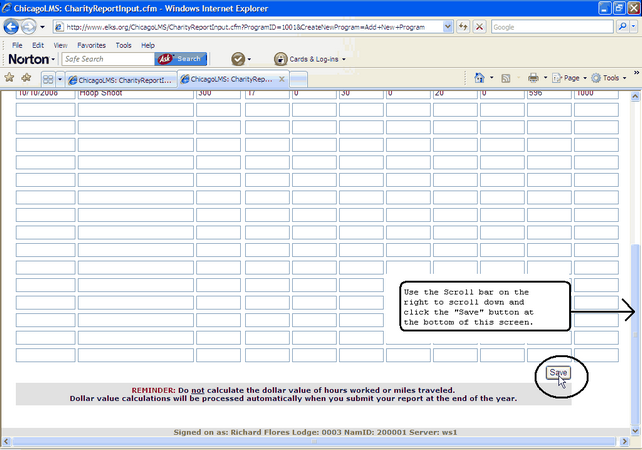The height and width of the screenshot is (450, 642).
Task: Click the Ask Search button
Action: pos(181,59)
